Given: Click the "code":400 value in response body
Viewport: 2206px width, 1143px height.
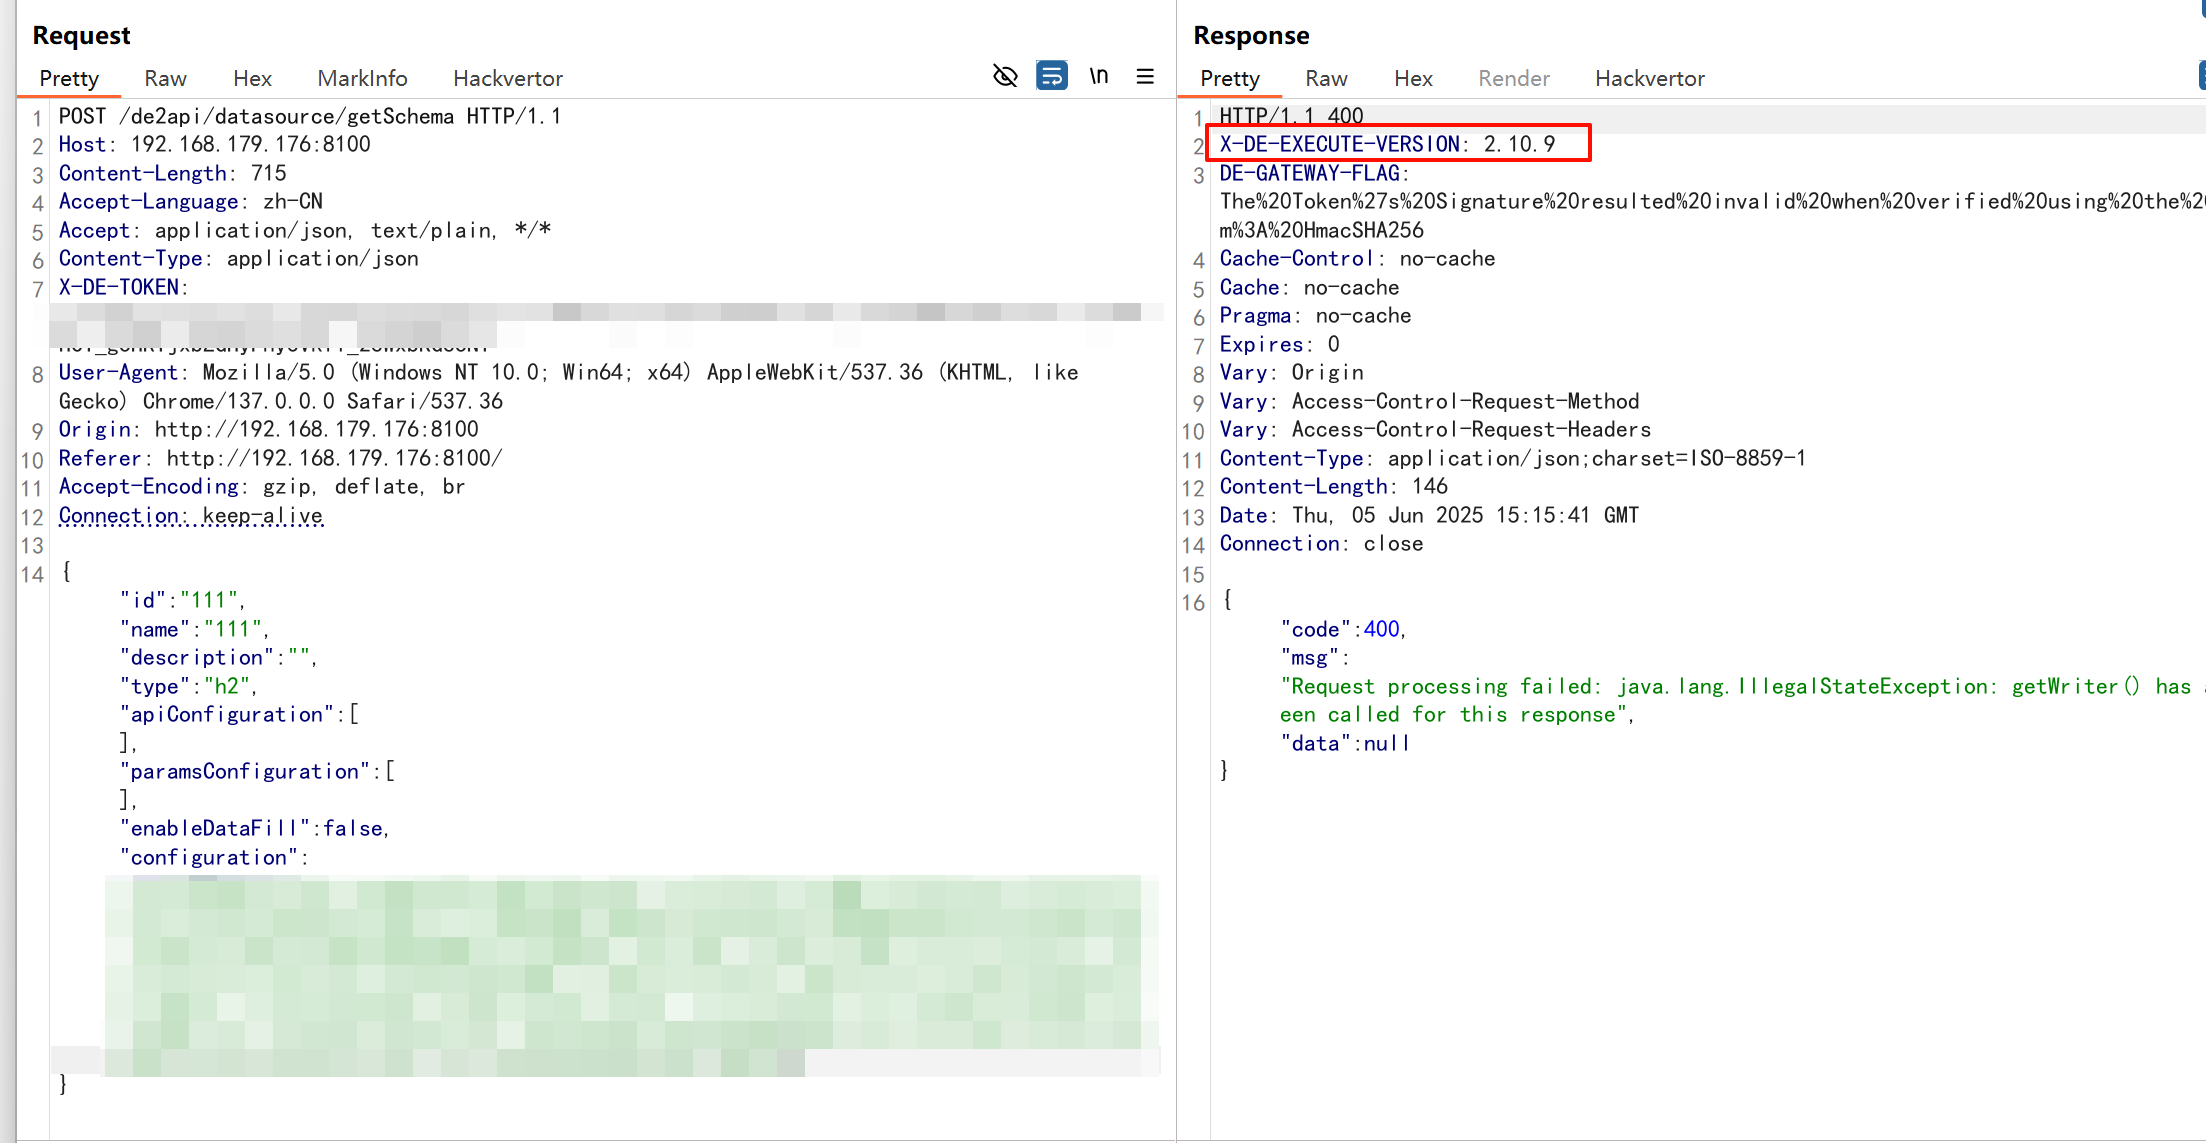Looking at the screenshot, I should point(1381,629).
